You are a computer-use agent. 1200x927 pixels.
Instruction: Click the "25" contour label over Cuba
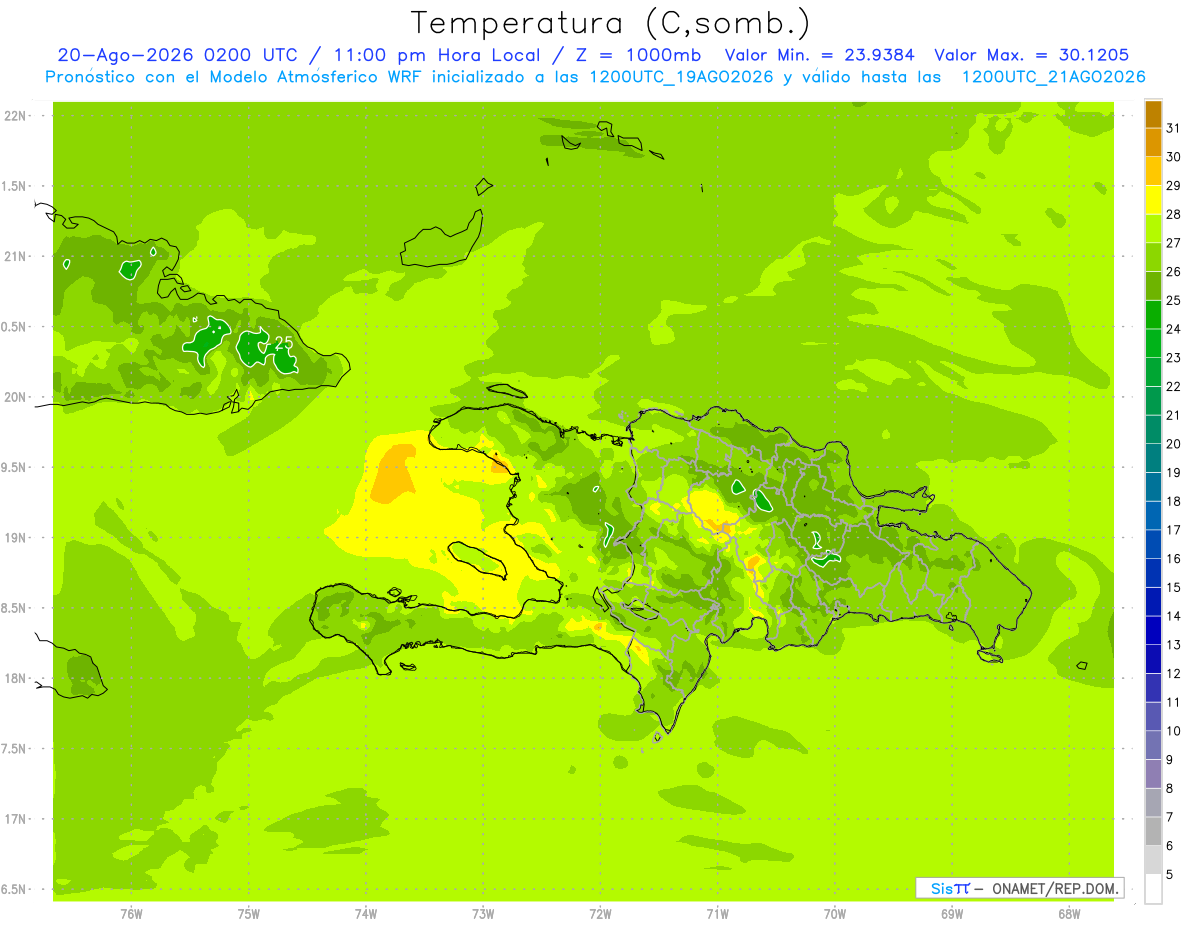[284, 342]
